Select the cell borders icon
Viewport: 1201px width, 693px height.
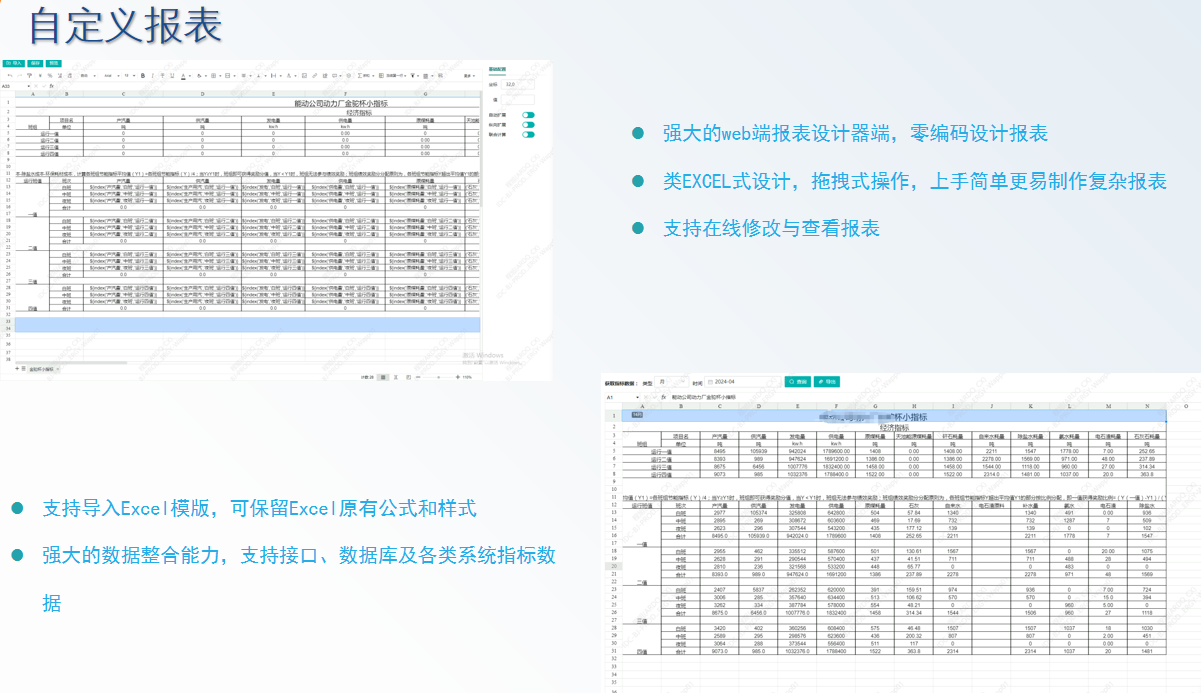pos(213,75)
